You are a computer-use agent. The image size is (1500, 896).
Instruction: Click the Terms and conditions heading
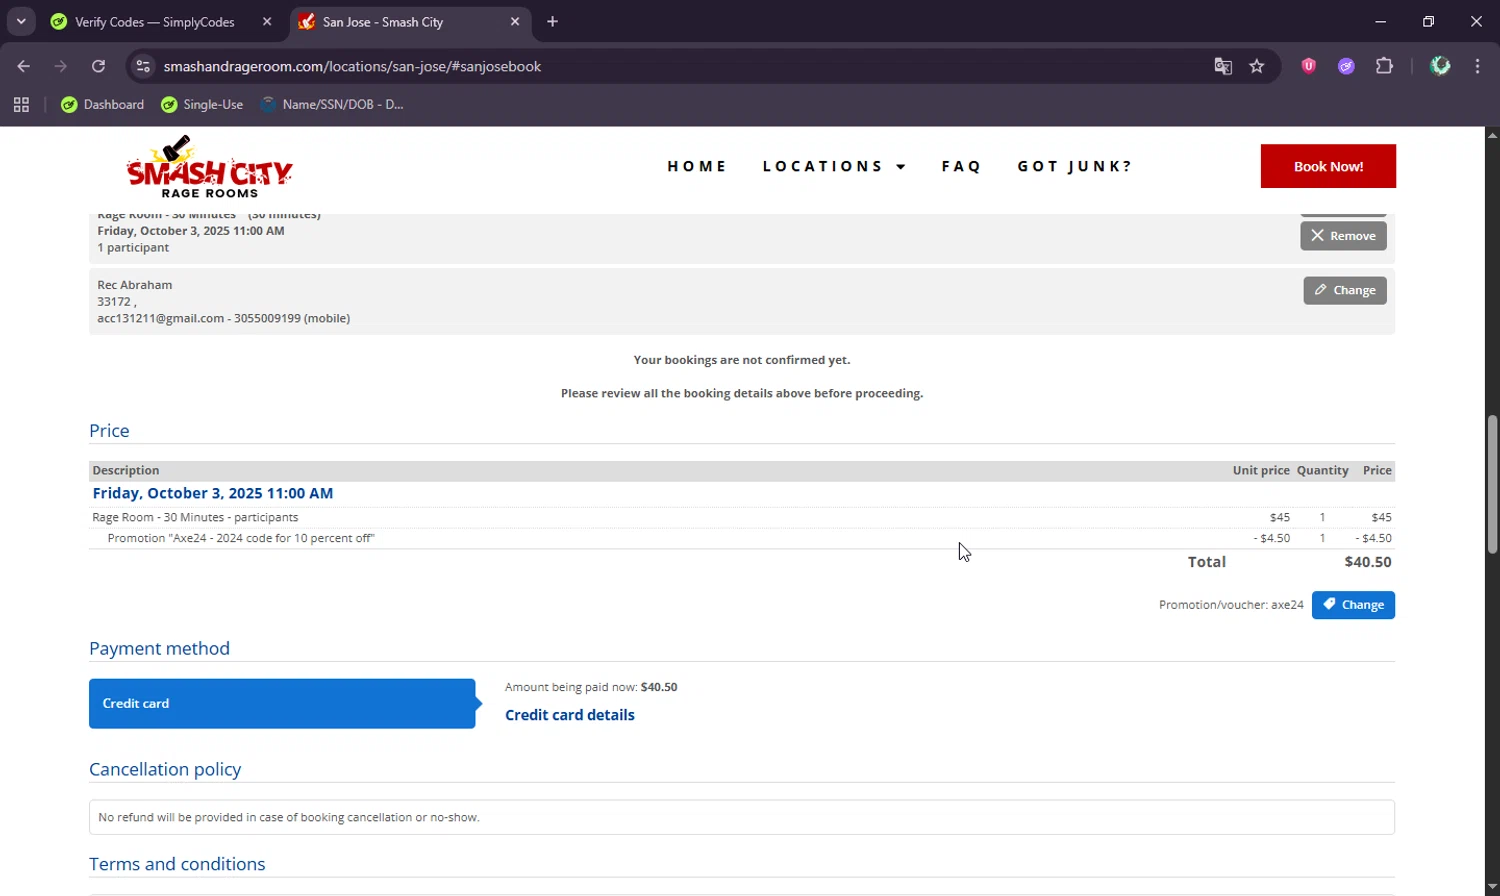click(177, 864)
